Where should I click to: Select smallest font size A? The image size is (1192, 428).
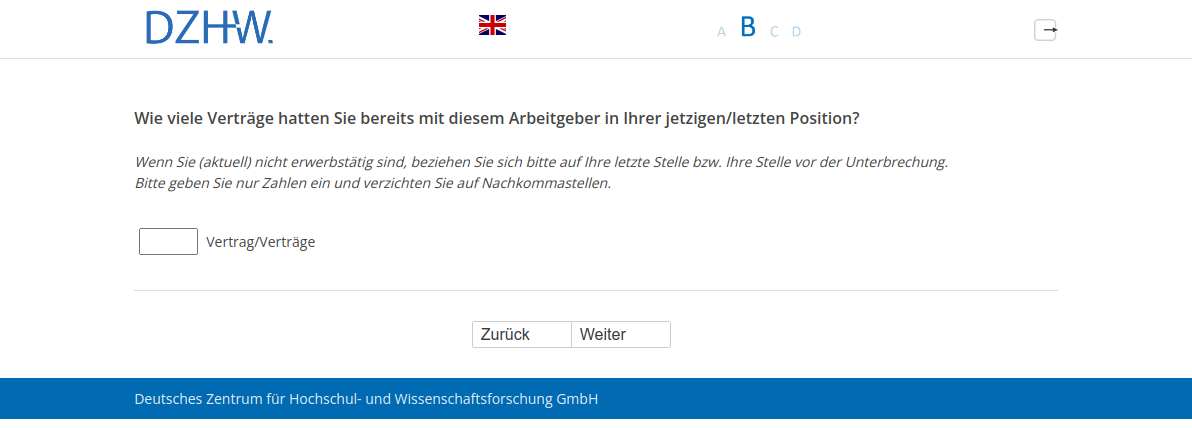(x=721, y=32)
